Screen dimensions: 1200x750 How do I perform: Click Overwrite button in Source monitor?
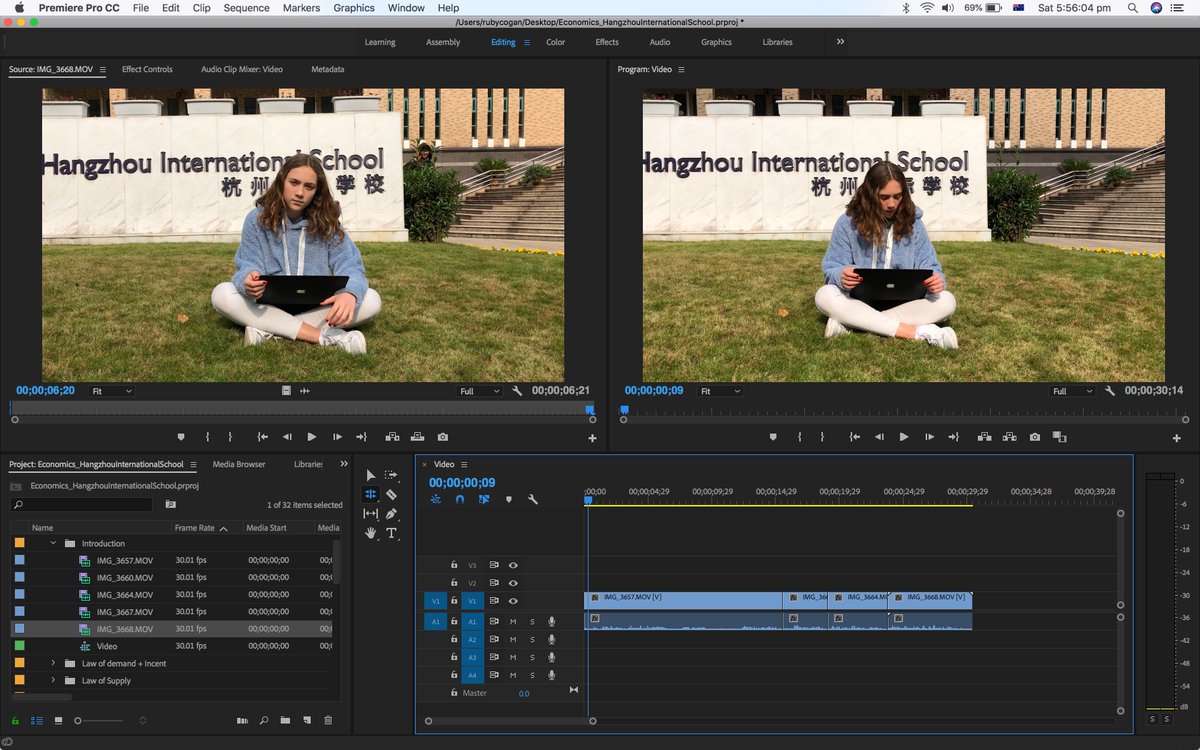[417, 437]
